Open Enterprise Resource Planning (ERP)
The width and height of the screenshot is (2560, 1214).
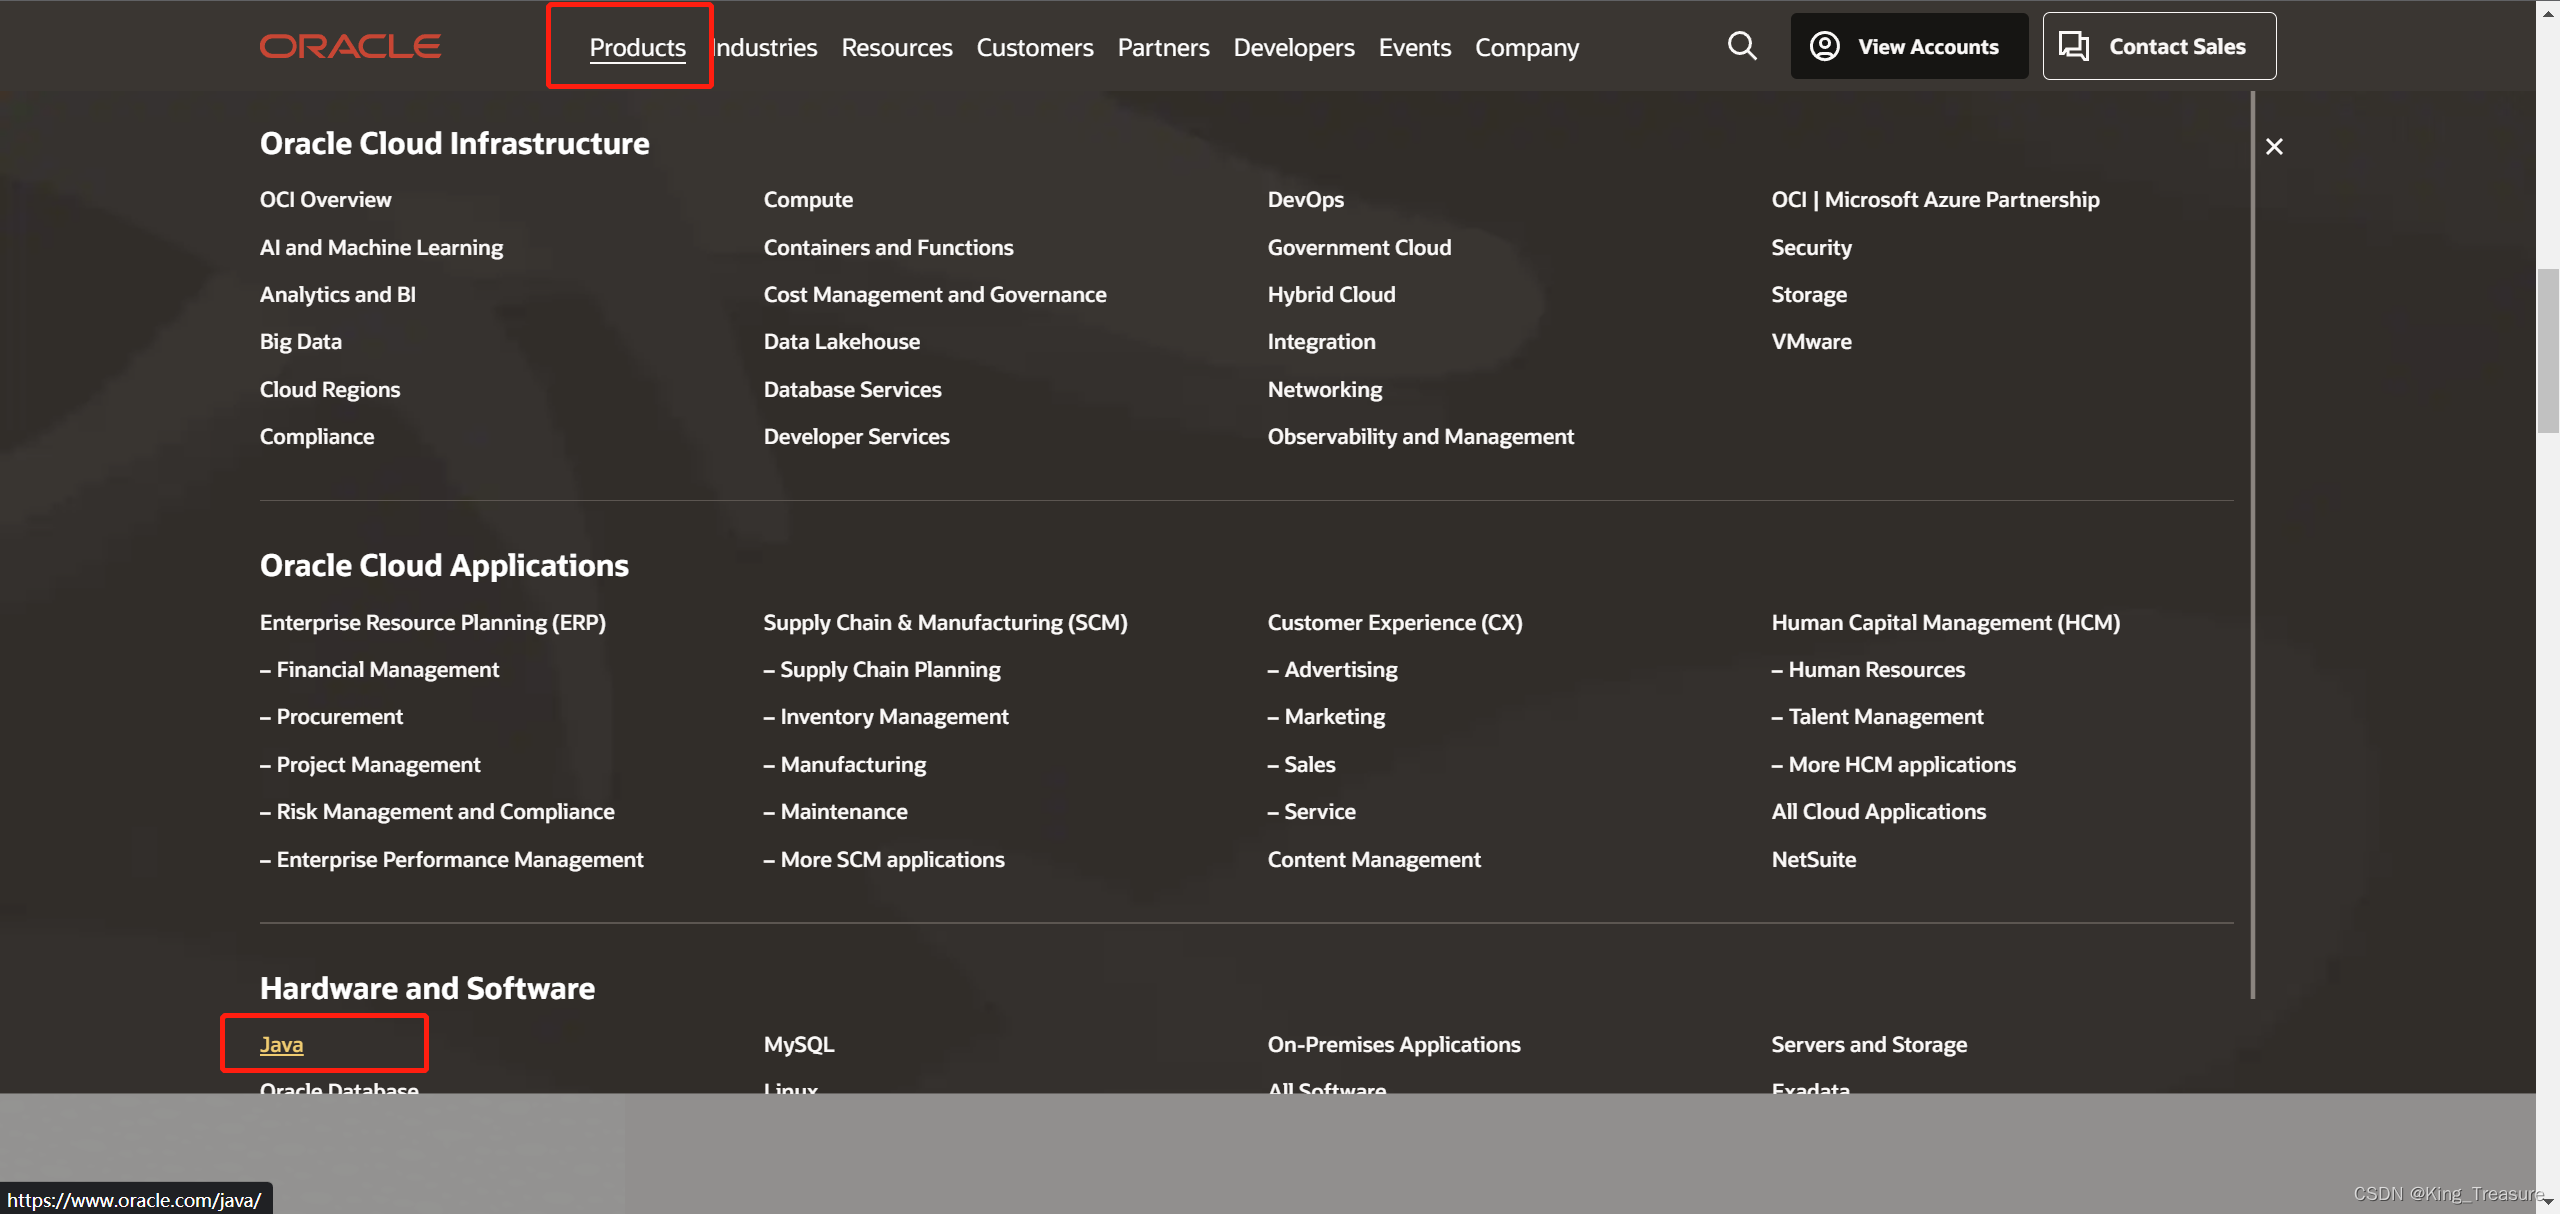(x=433, y=622)
